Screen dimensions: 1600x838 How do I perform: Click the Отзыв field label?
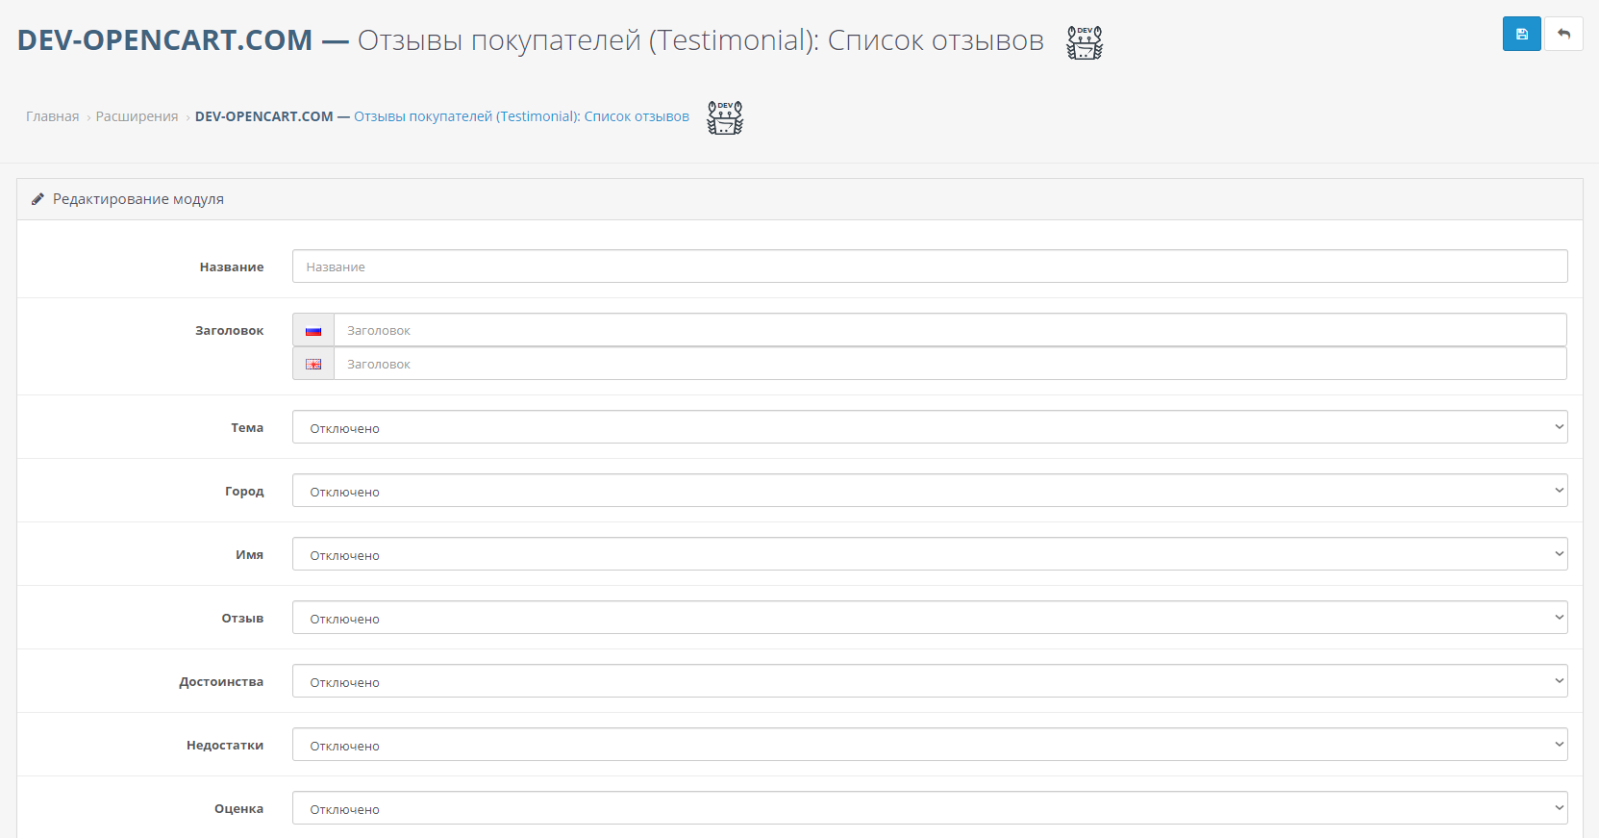point(243,618)
